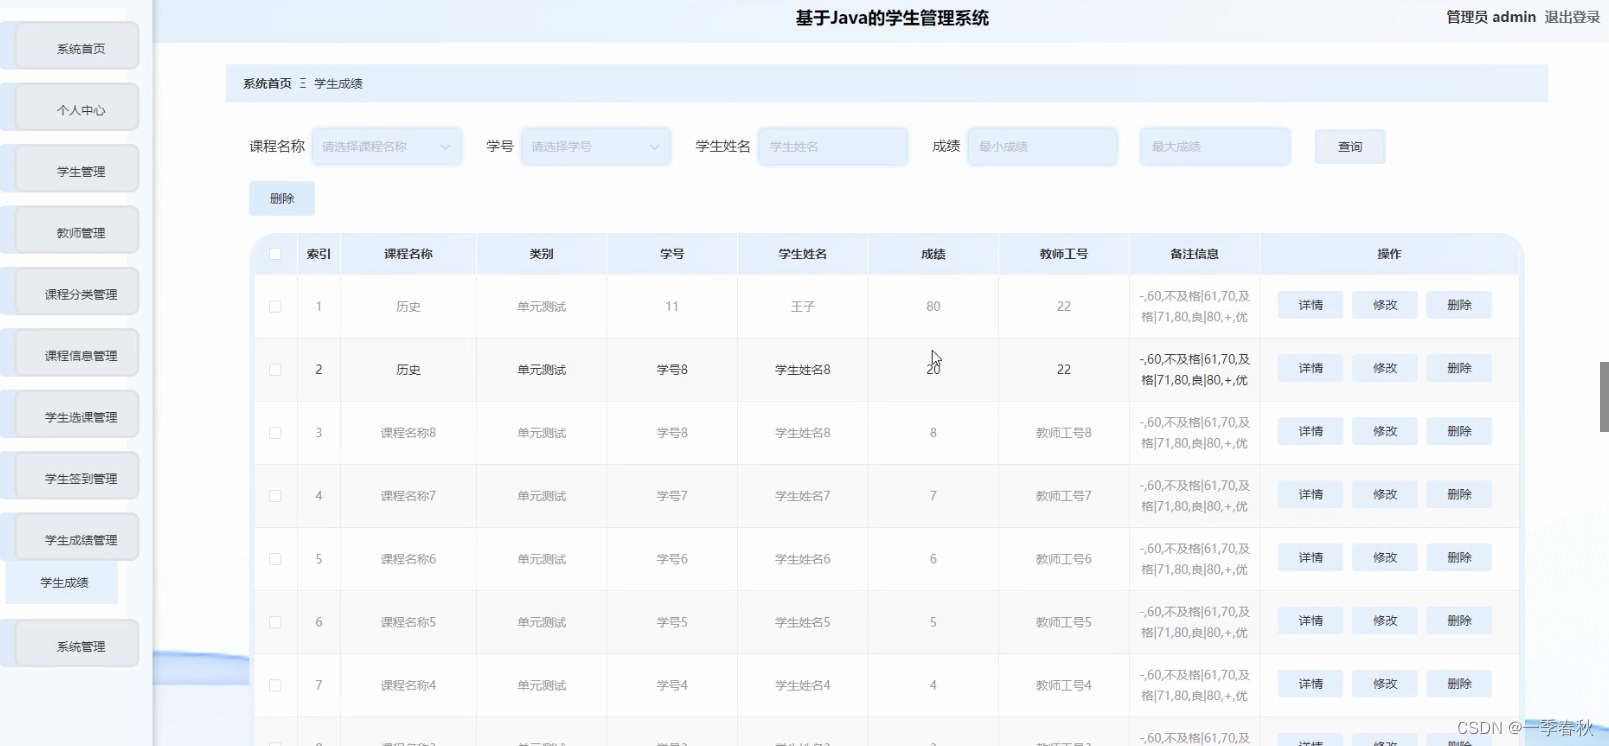Image resolution: width=1609 pixels, height=746 pixels.
Task: Click 修改 for 课程名称7 row
Action: click(1384, 494)
